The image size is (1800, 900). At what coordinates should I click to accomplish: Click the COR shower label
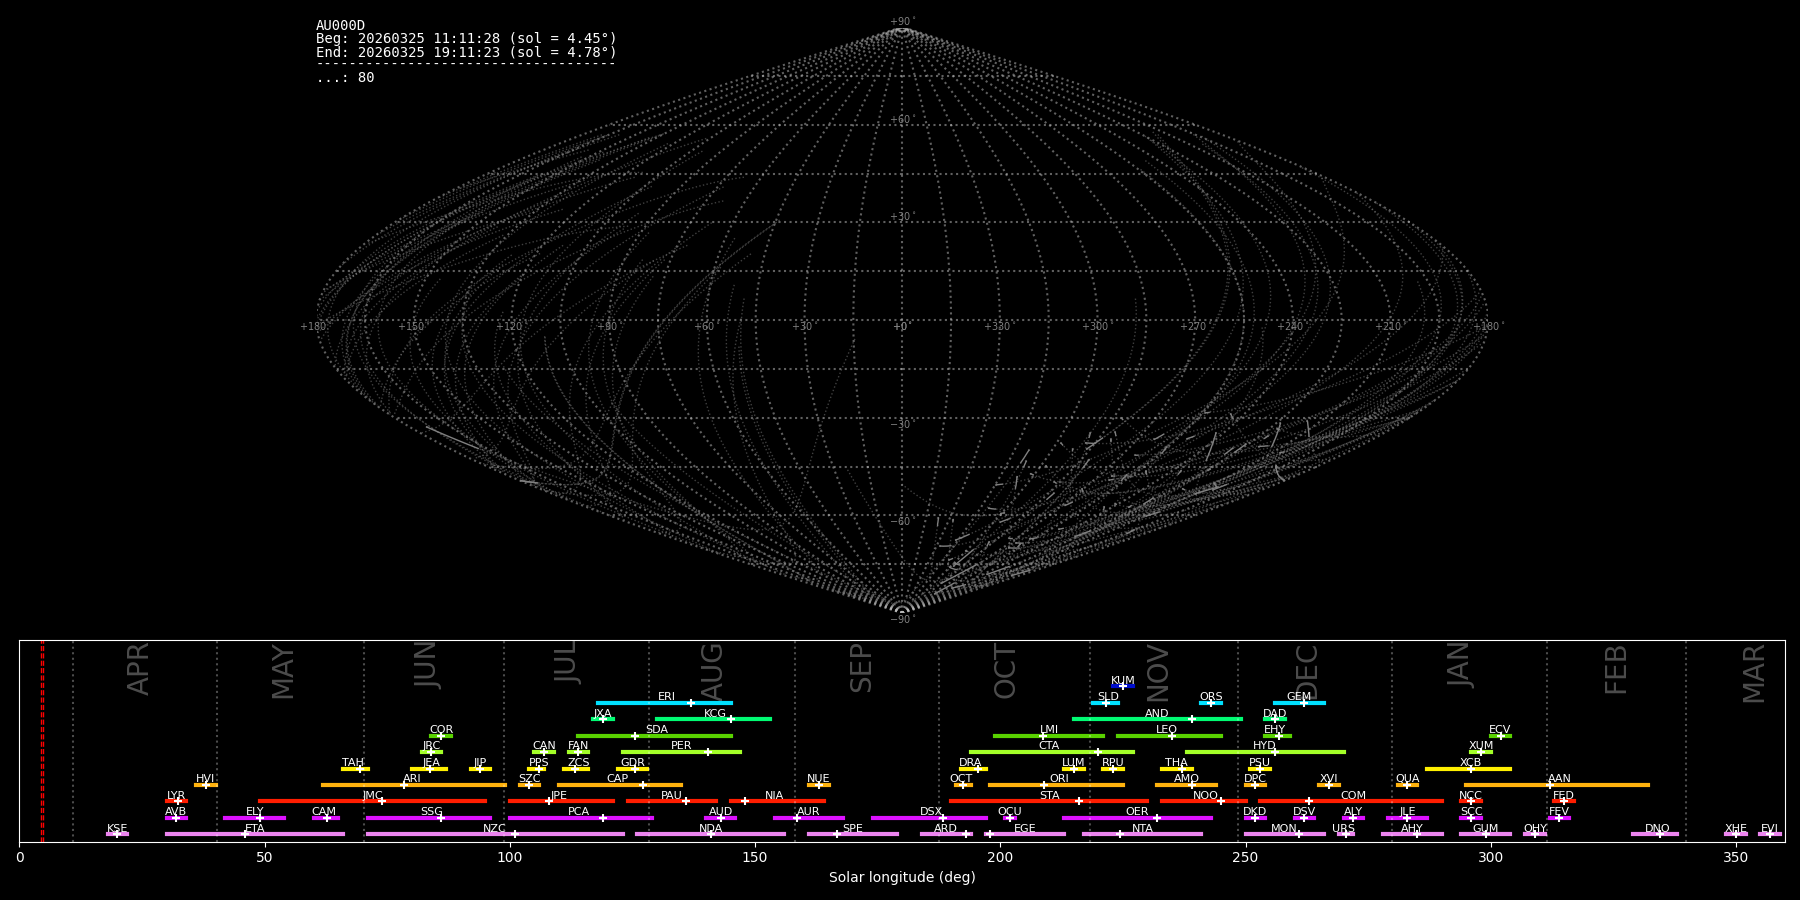tap(441, 730)
